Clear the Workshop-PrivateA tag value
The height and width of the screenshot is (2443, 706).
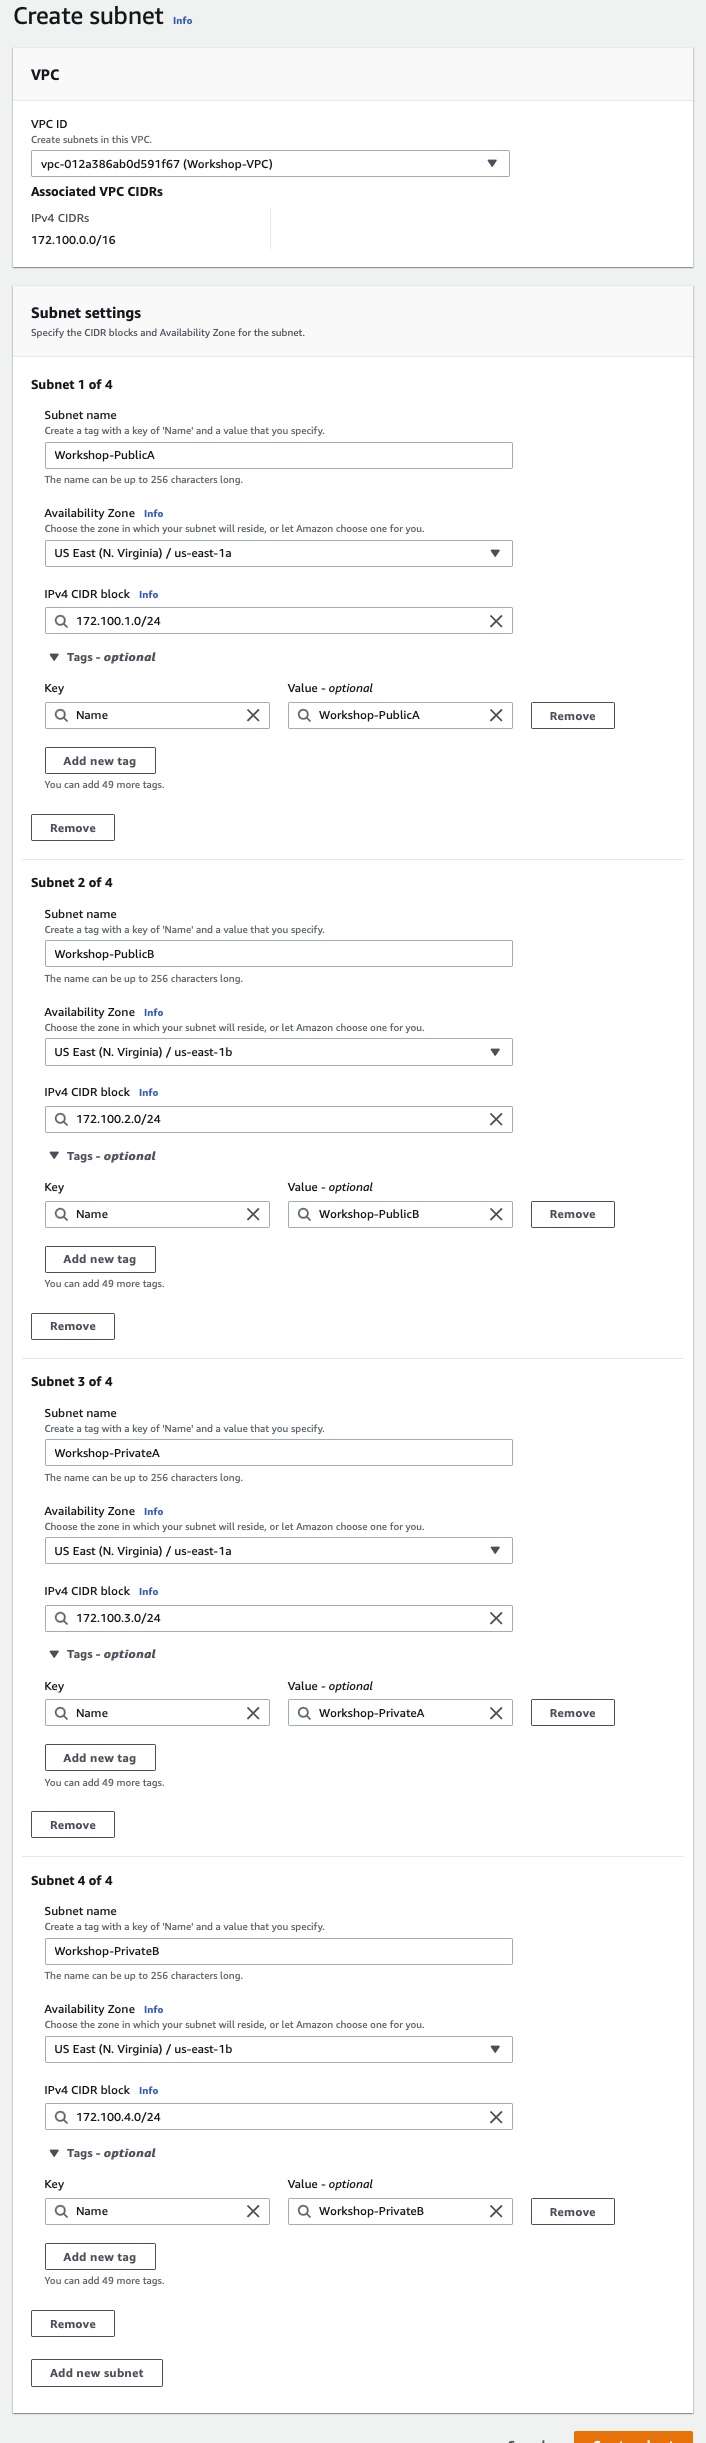coord(496,1713)
